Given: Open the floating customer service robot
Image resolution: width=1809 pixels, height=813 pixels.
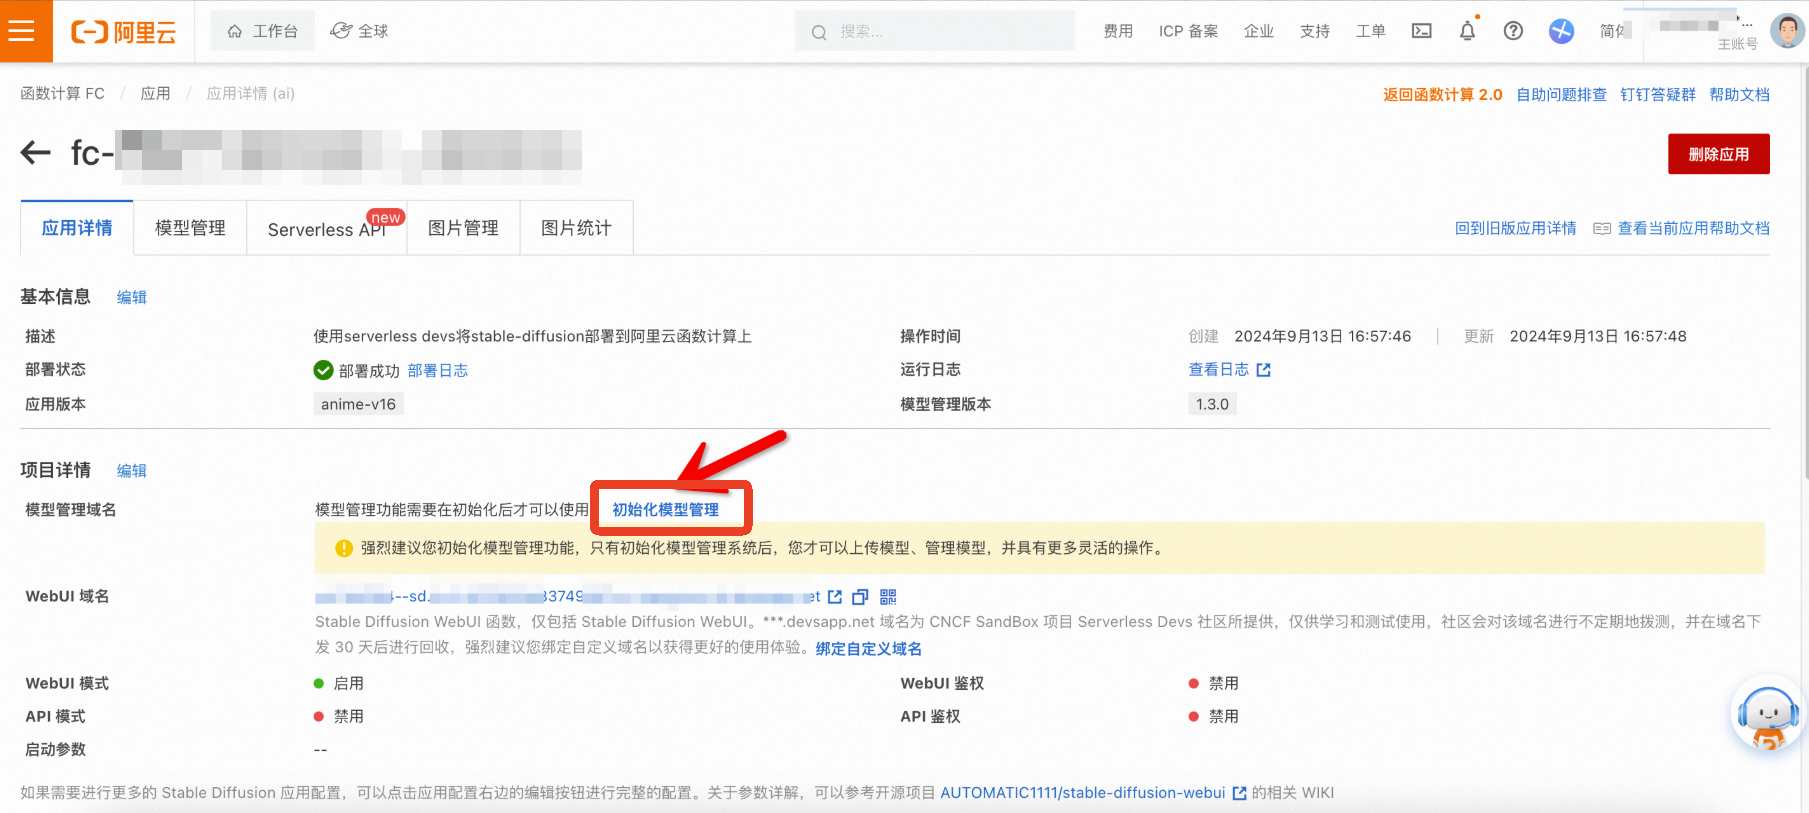Looking at the screenshot, I should [1768, 714].
